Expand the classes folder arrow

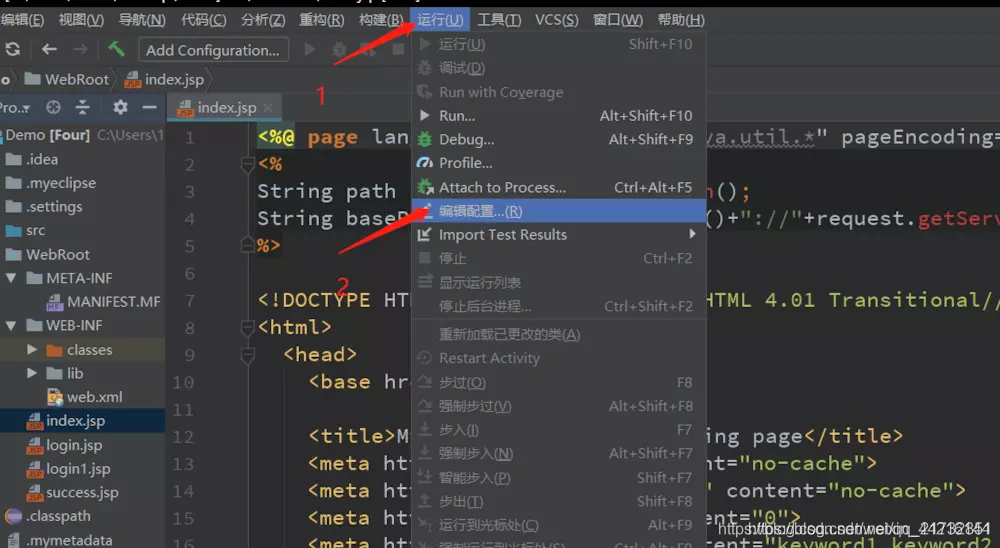pyautogui.click(x=32, y=349)
